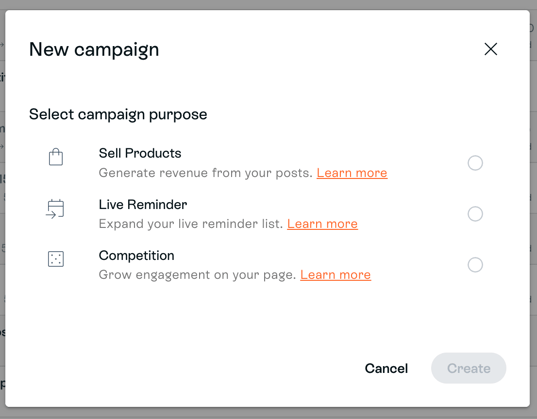Click 'Expand your live reminder list' text

[191, 224]
